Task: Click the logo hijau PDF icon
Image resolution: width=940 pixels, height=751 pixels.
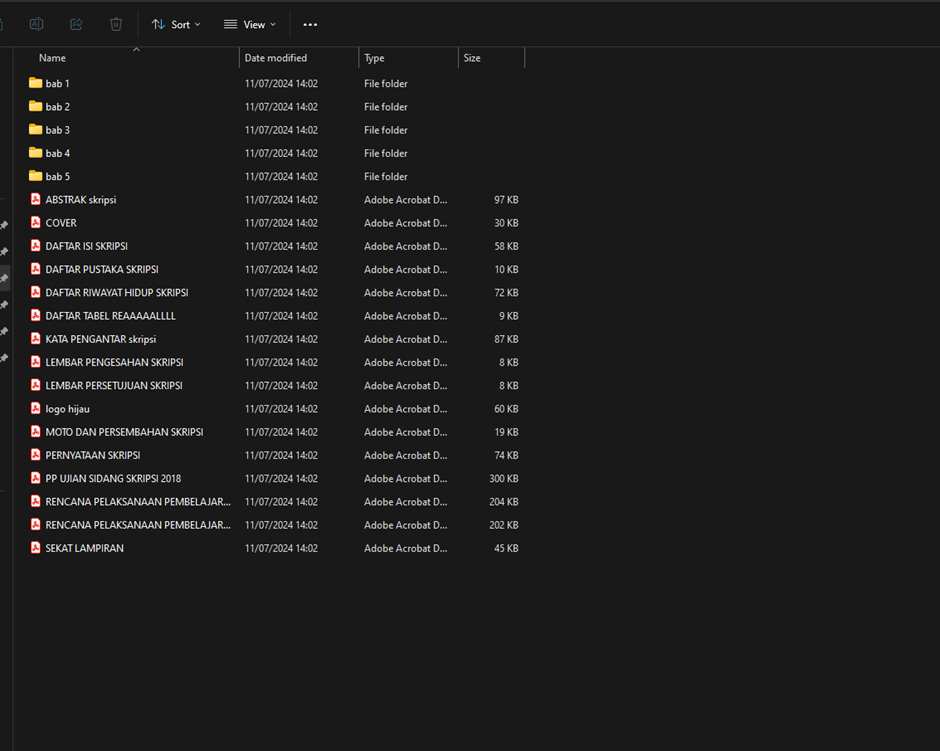Action: (36, 409)
